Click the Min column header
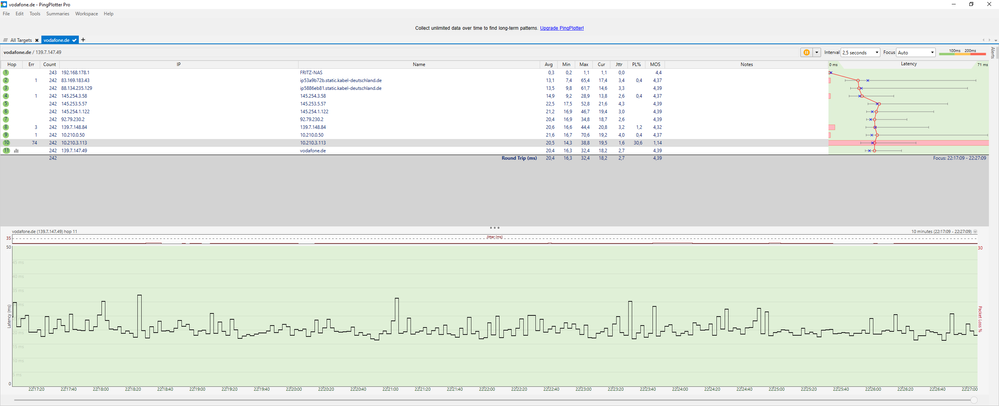 (566, 64)
